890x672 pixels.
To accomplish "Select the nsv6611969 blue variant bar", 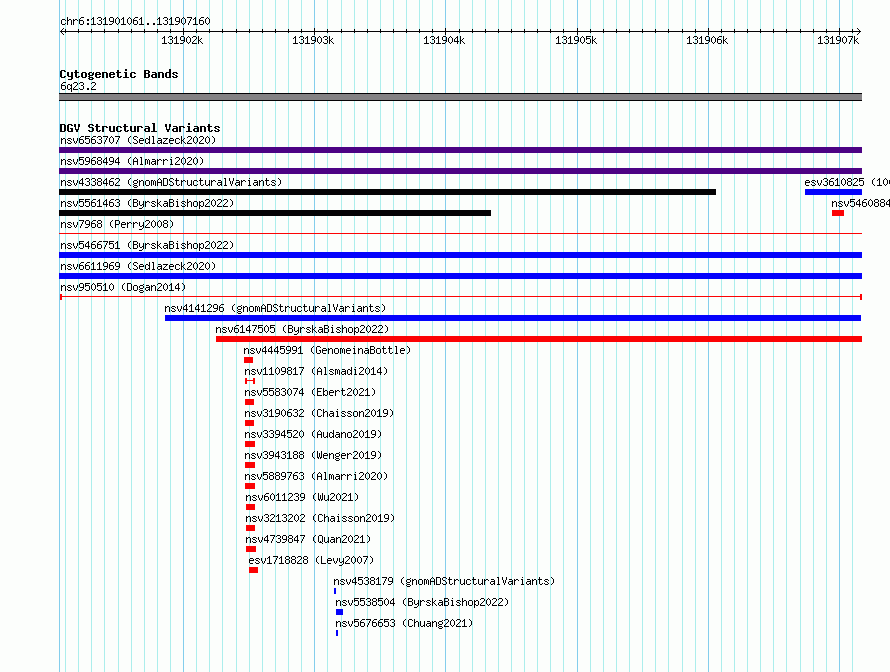I will [460, 276].
